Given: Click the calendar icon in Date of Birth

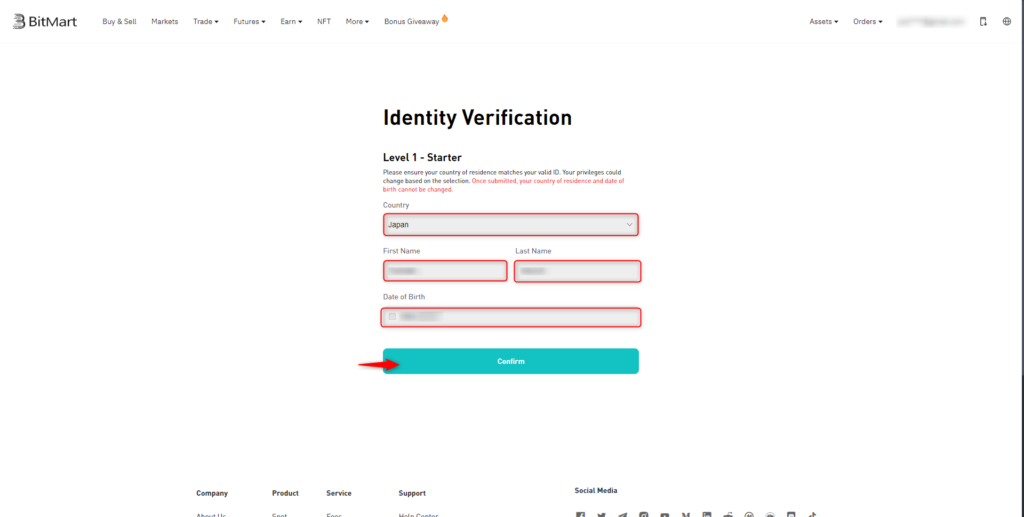Looking at the screenshot, I should pos(392,317).
